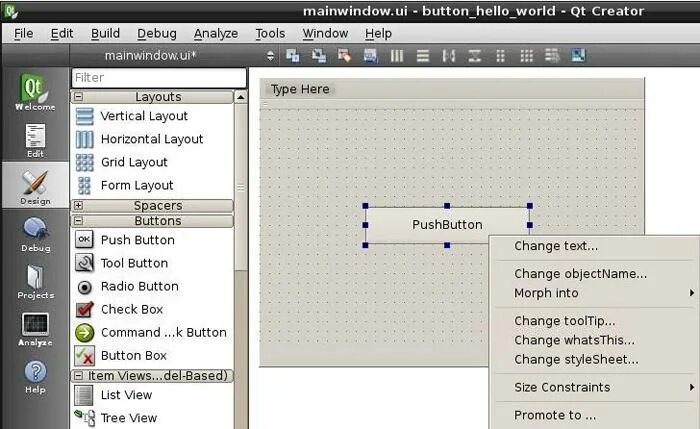Open the mainwindow.ui document selector dropdown
The height and width of the screenshot is (429, 700).
coord(270,56)
